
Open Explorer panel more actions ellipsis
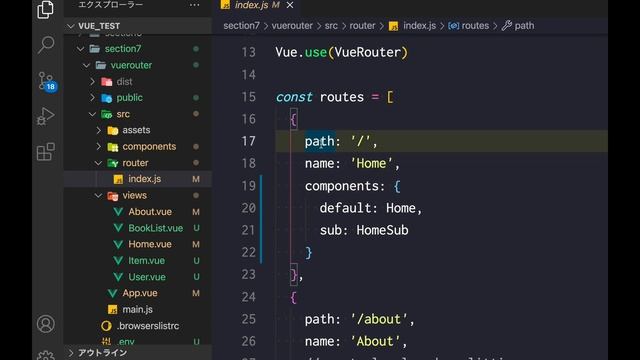[194, 5]
